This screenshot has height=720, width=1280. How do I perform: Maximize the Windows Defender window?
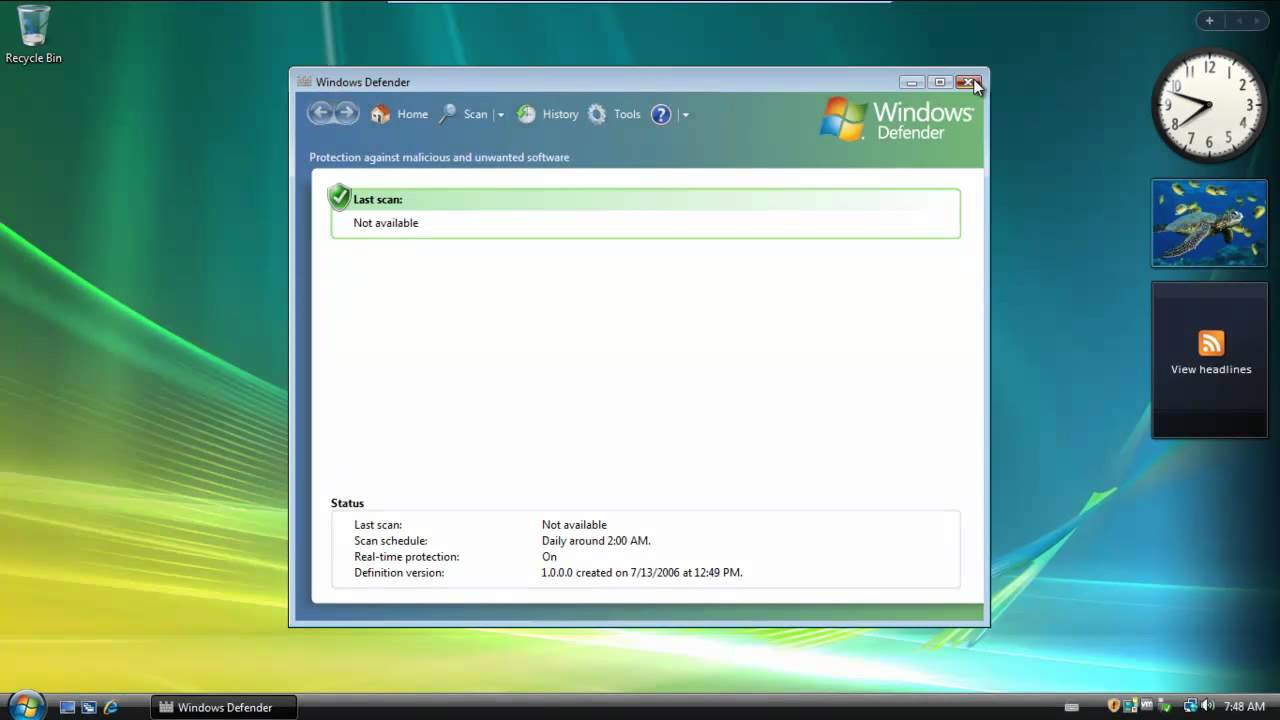point(939,82)
